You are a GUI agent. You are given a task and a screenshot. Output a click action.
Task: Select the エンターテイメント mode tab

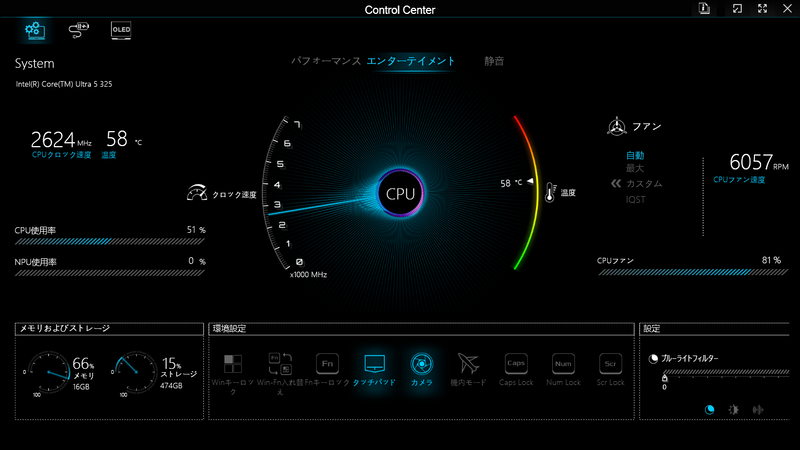coord(410,61)
